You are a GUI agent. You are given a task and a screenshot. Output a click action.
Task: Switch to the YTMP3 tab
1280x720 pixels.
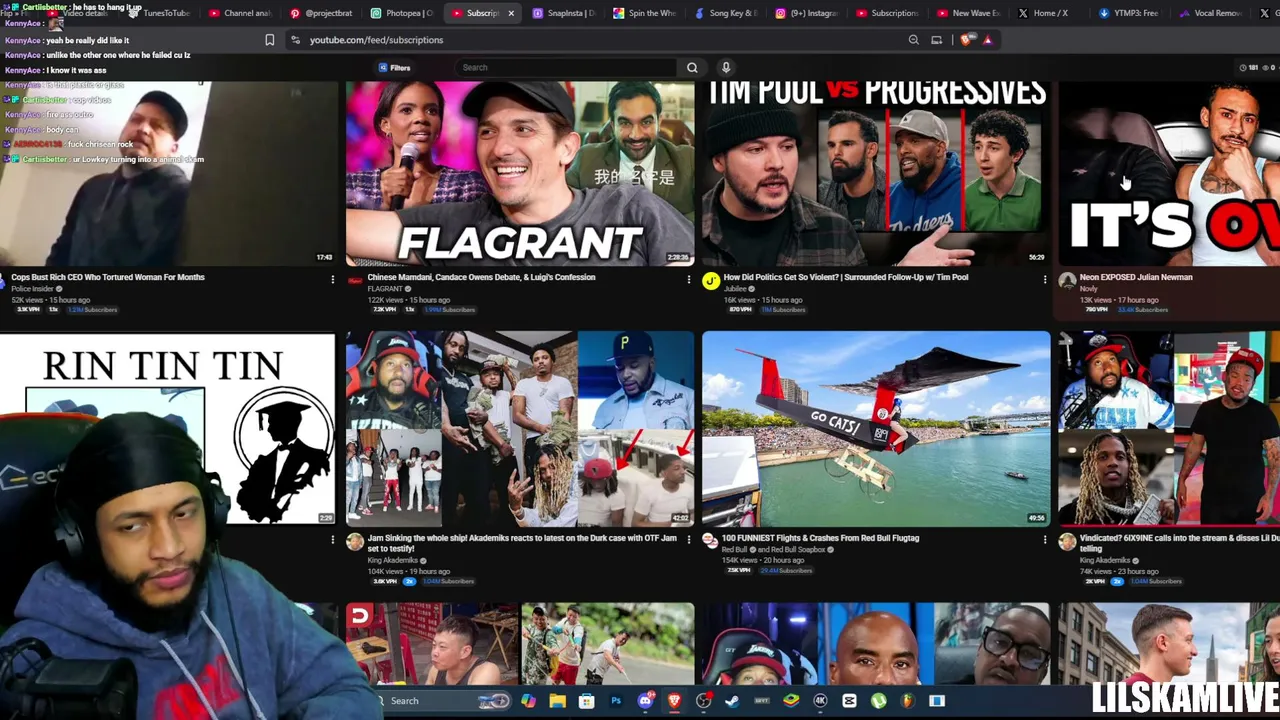click(x=1128, y=13)
